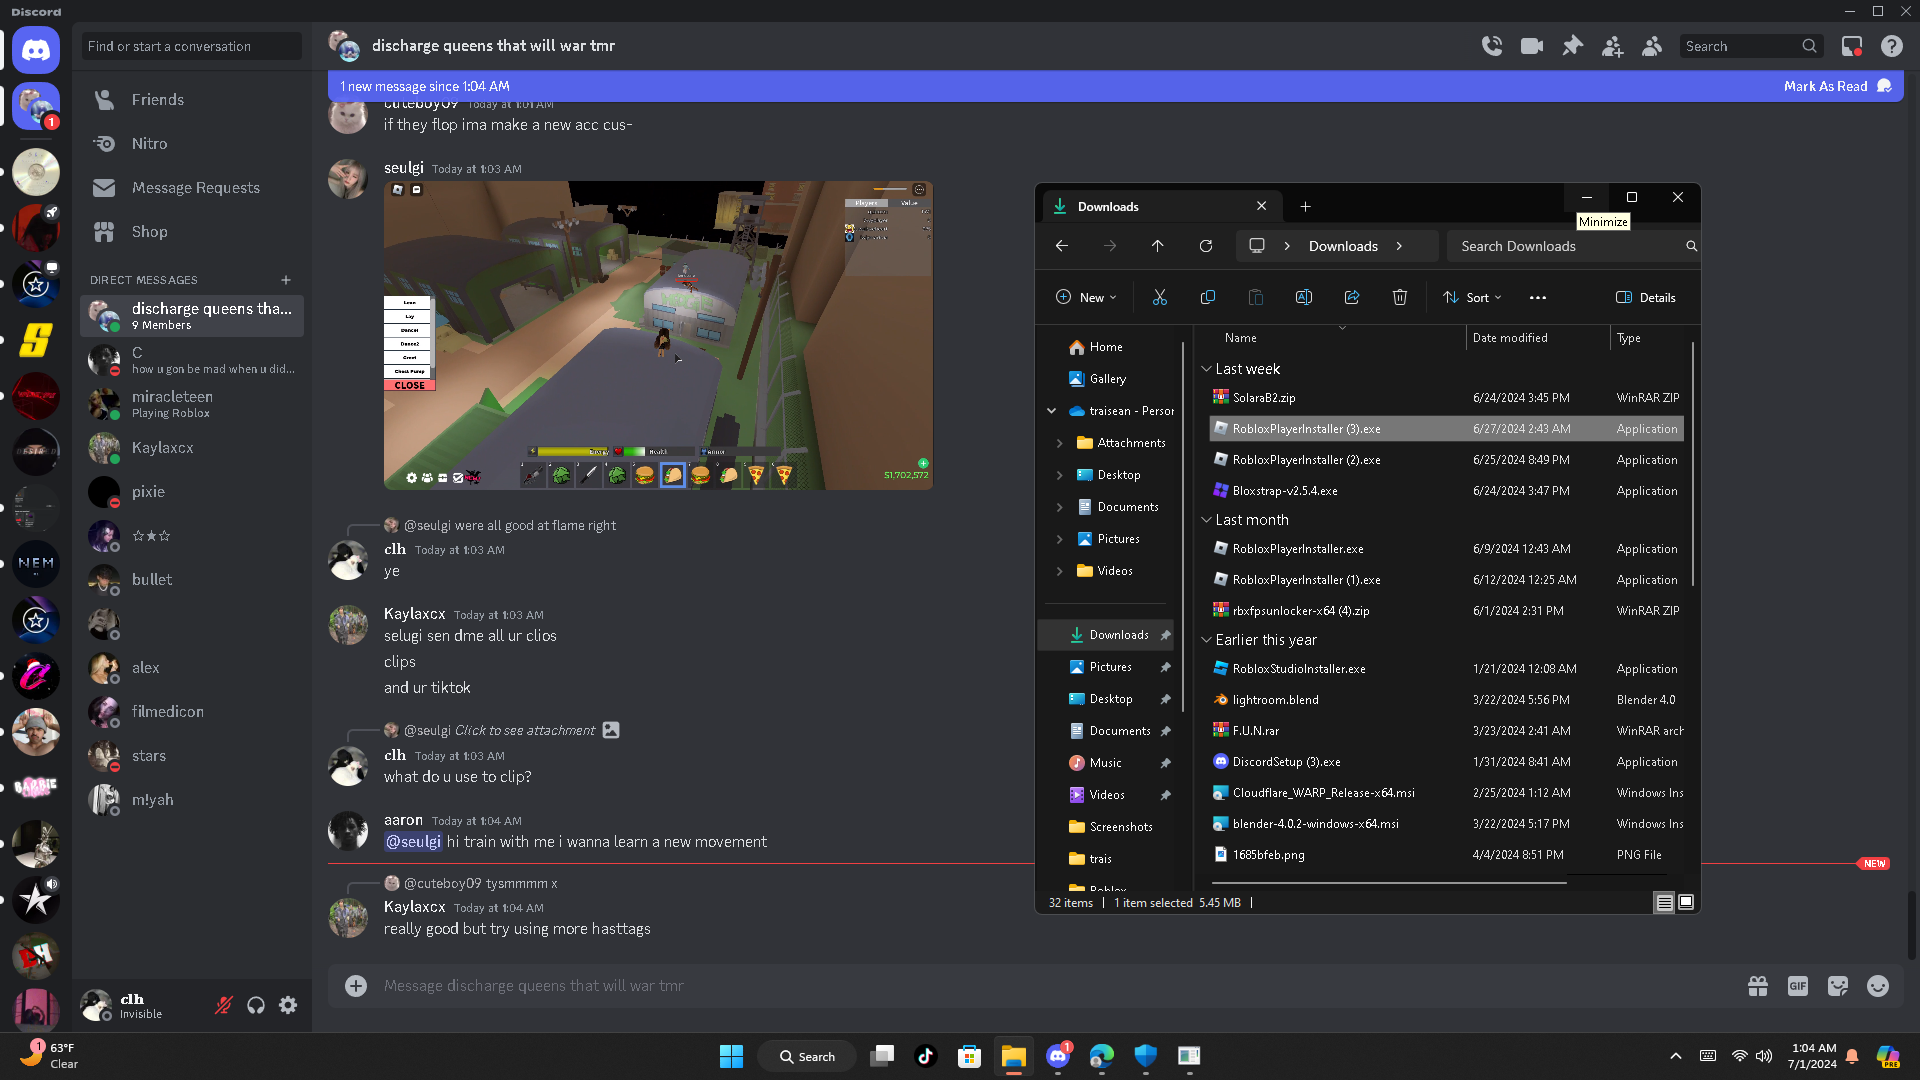1920x1080 pixels.
Task: Click to see attachment in clh's reply
Action: 525,731
